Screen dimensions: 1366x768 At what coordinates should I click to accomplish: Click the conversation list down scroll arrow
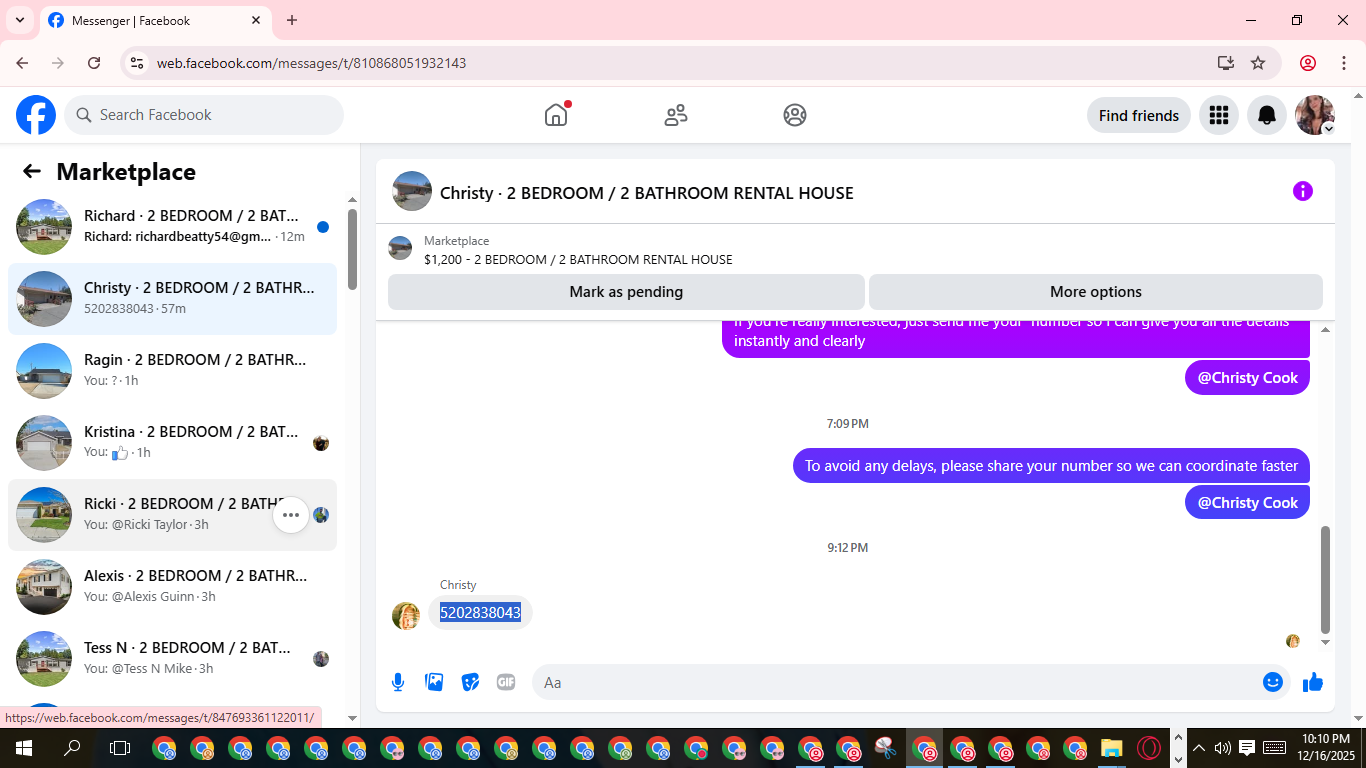point(352,718)
